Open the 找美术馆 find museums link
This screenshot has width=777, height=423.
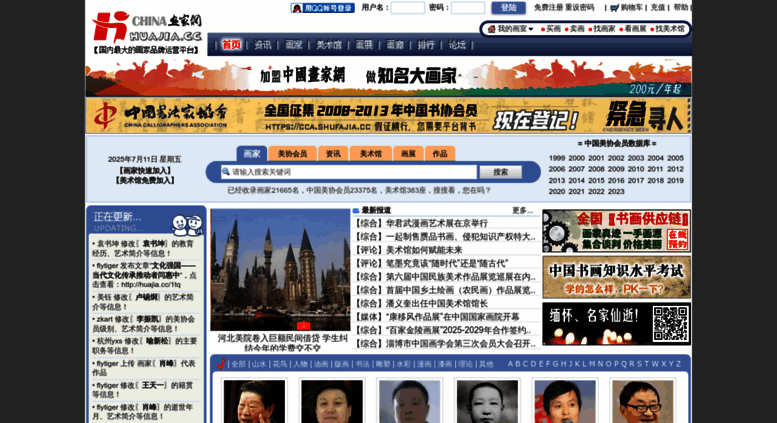click(x=669, y=29)
